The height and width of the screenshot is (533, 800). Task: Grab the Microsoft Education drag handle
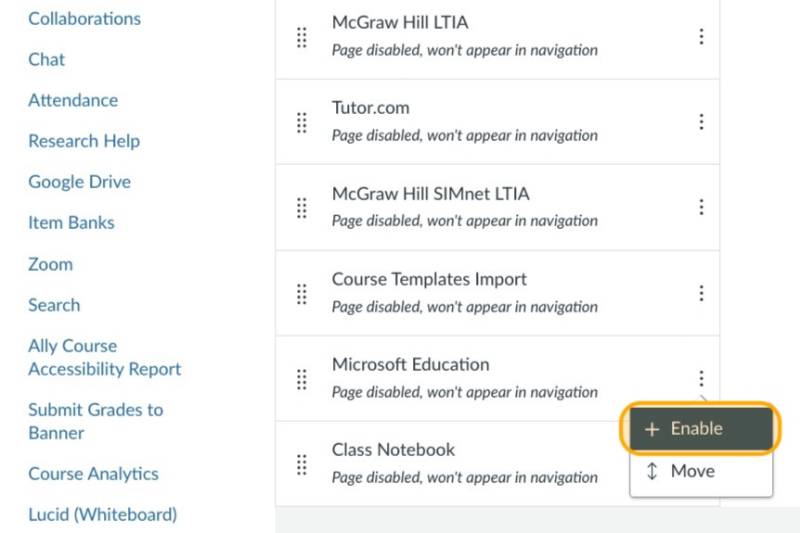click(x=302, y=379)
